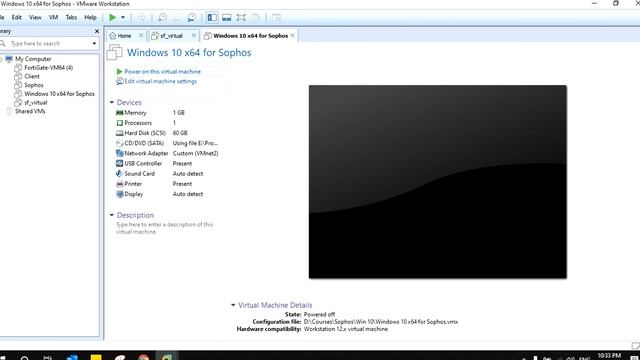Click the VMware Workstation taskbar icon
The height and width of the screenshot is (360, 640).
coord(167,357)
